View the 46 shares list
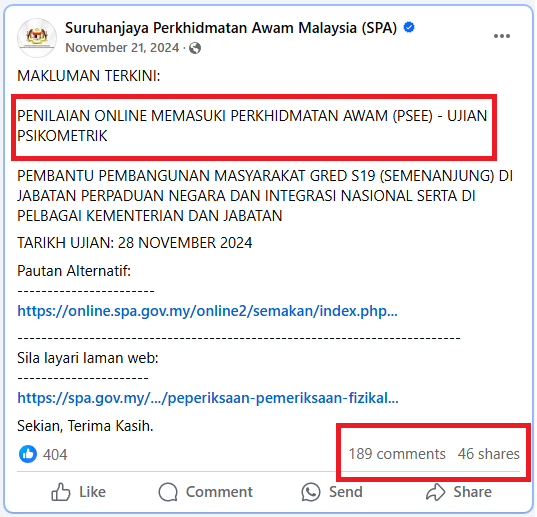 click(x=489, y=454)
